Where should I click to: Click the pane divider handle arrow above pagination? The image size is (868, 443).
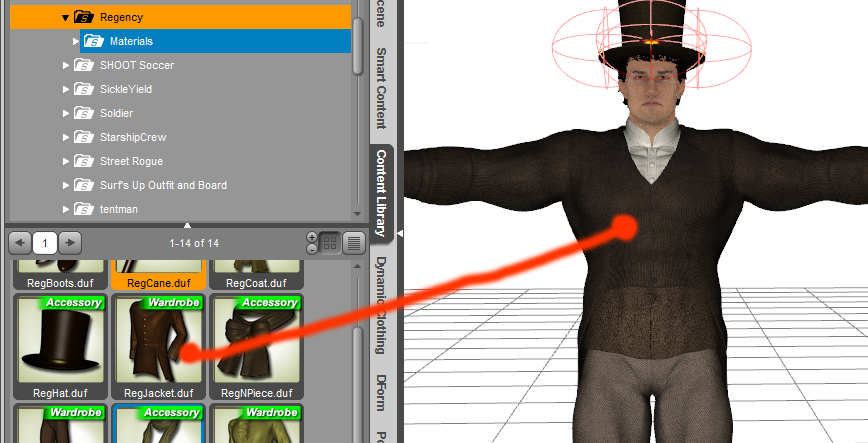click(187, 225)
